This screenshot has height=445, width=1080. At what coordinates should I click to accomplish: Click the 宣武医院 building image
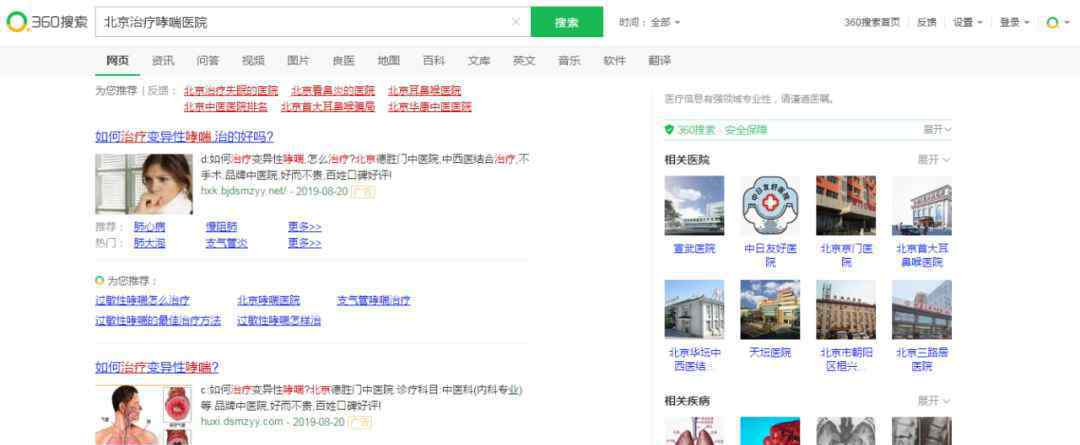point(694,206)
